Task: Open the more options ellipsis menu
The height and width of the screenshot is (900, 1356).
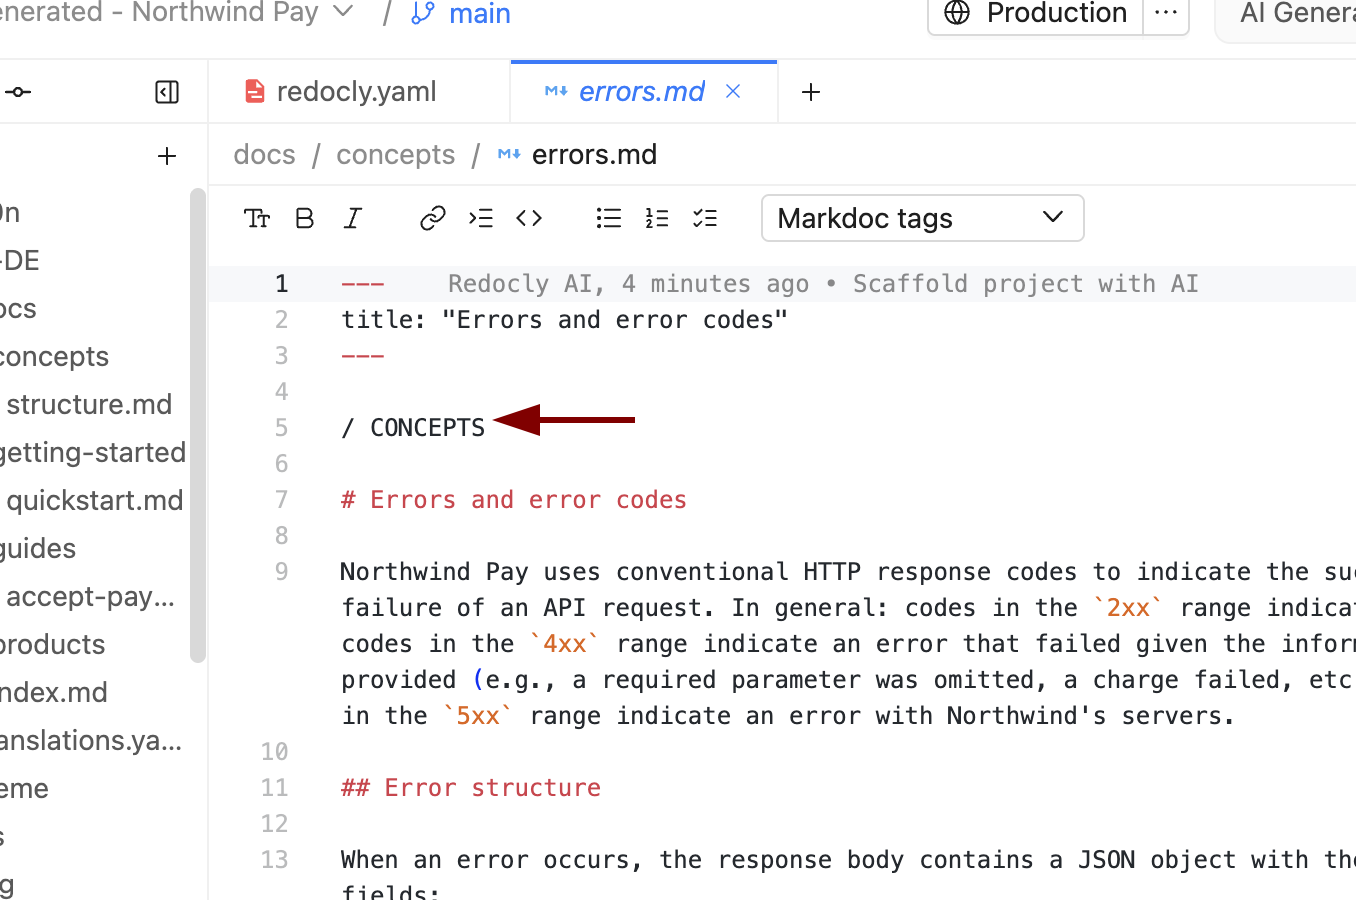Action: [x=1166, y=13]
